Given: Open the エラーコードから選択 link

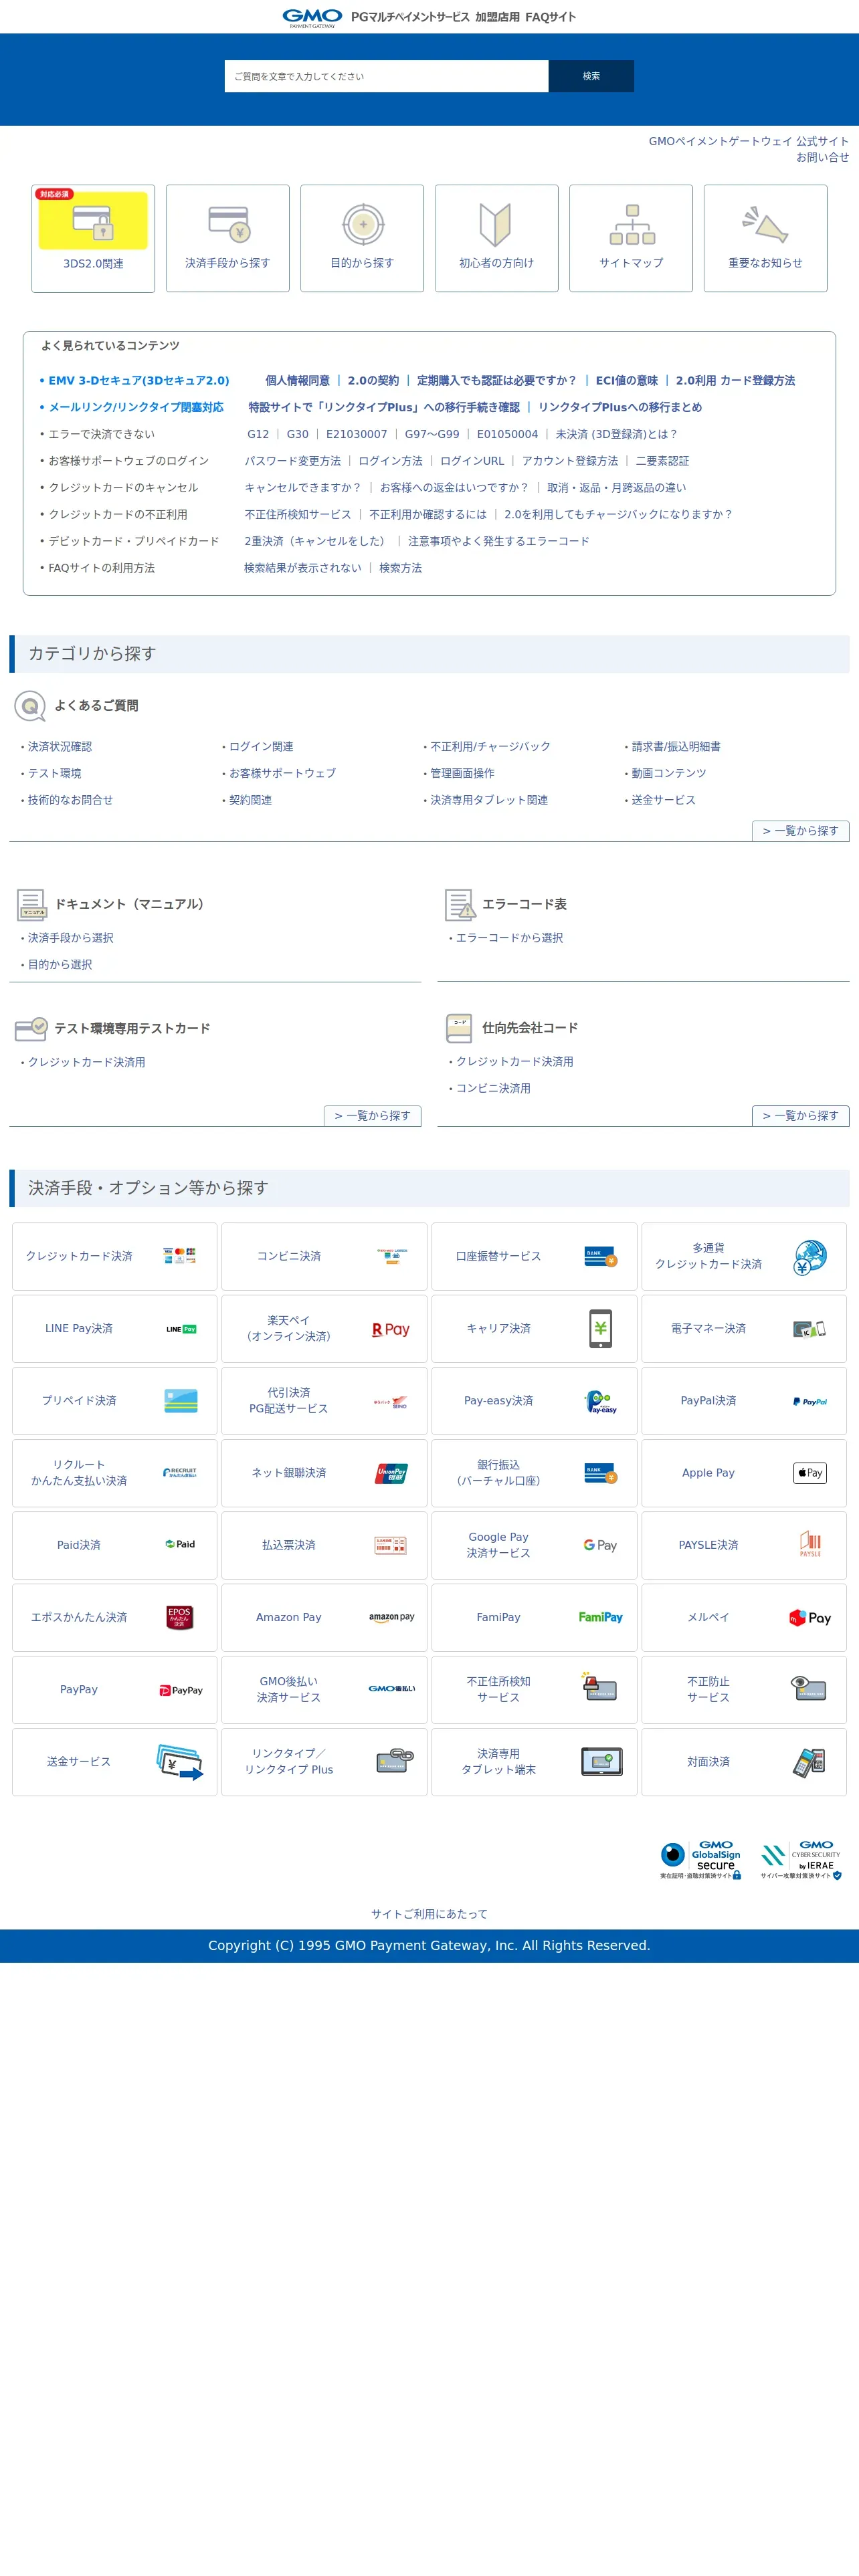Looking at the screenshot, I should (x=510, y=938).
